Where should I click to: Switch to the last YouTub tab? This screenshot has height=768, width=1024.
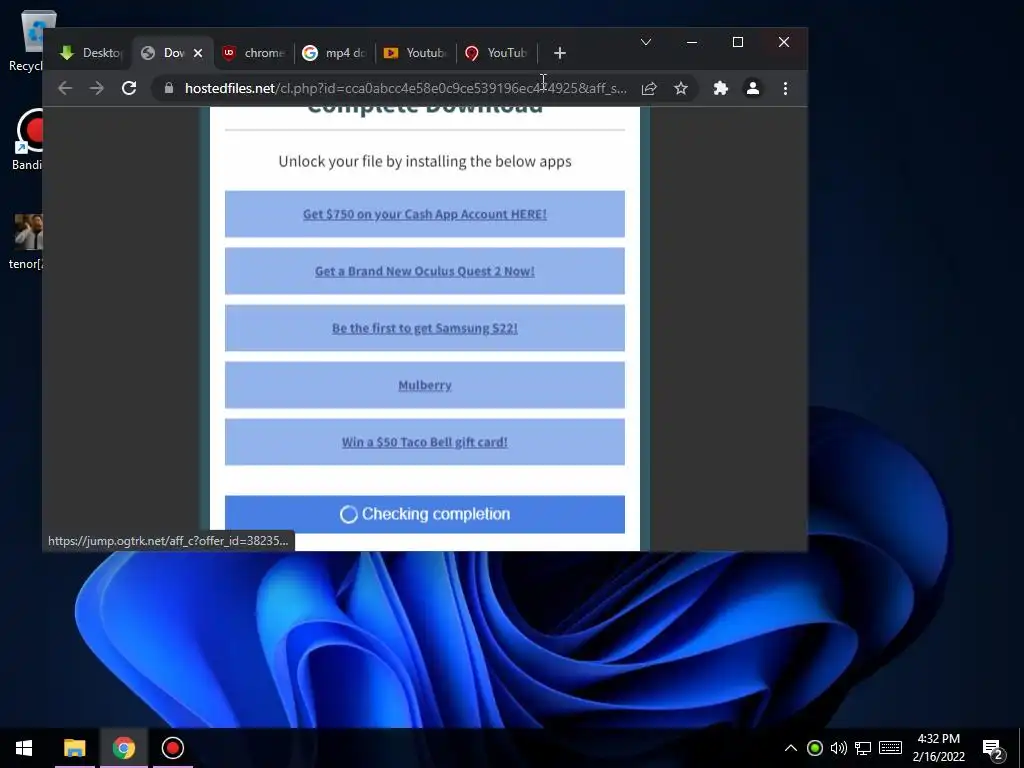click(496, 53)
